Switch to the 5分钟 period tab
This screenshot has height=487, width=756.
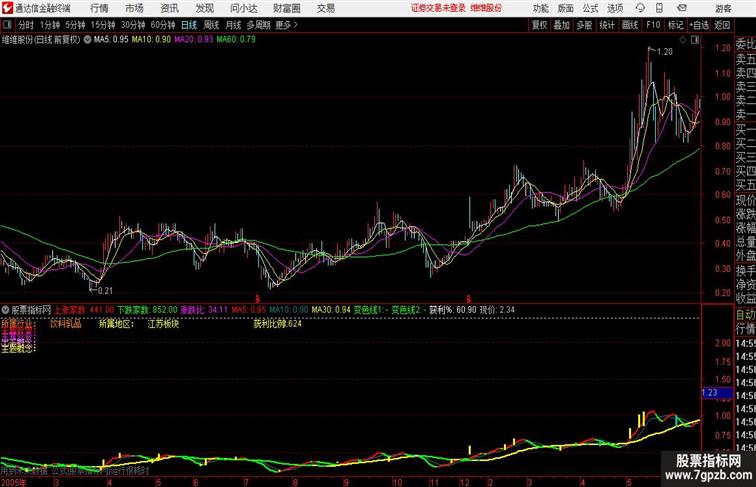(75, 25)
